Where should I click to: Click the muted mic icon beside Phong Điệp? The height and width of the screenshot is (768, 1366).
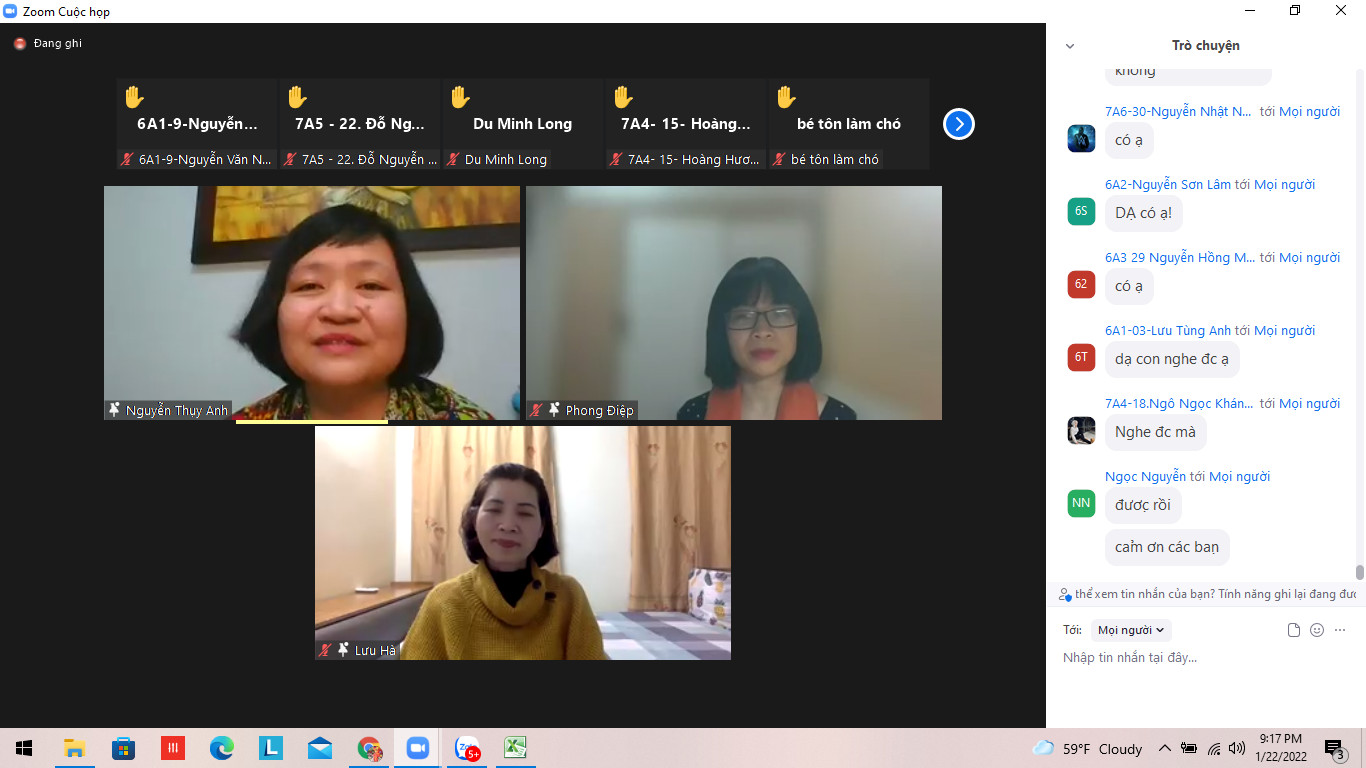(537, 410)
